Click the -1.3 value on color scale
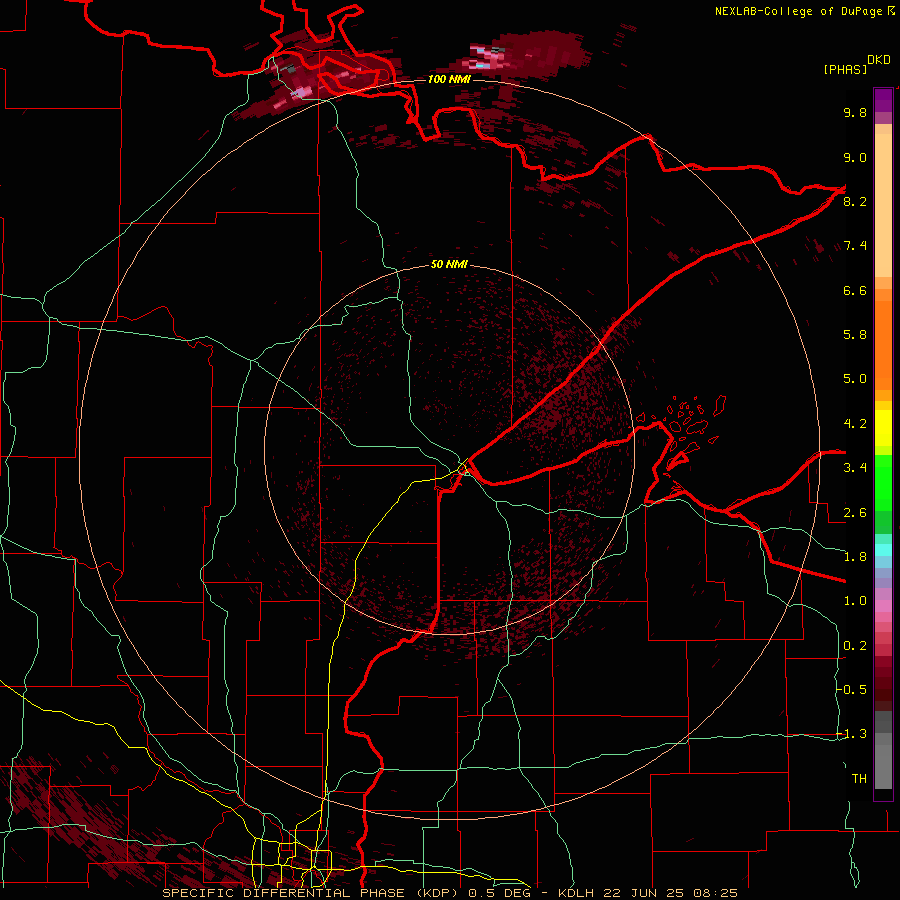The image size is (900, 900). pos(851,734)
